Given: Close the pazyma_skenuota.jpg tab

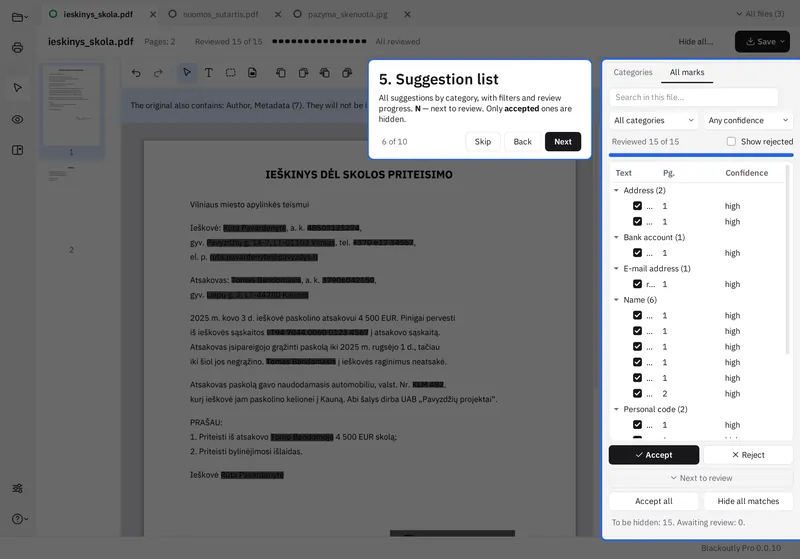Looking at the screenshot, I should (x=407, y=14).
